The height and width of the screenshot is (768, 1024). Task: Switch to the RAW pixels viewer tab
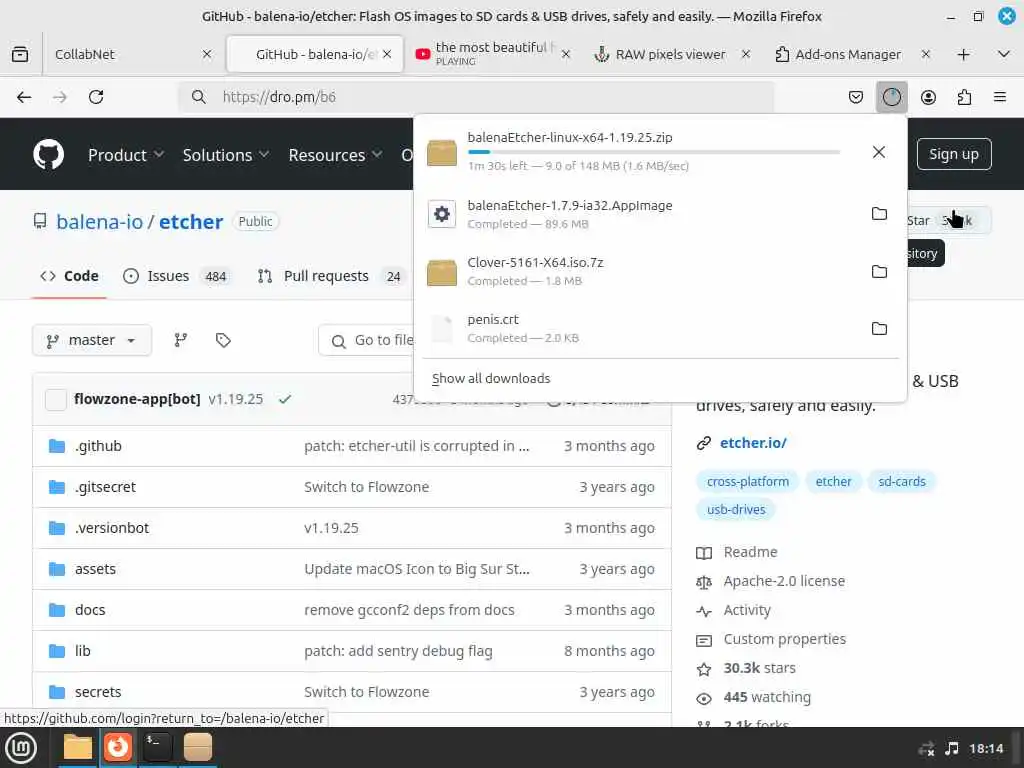click(671, 54)
